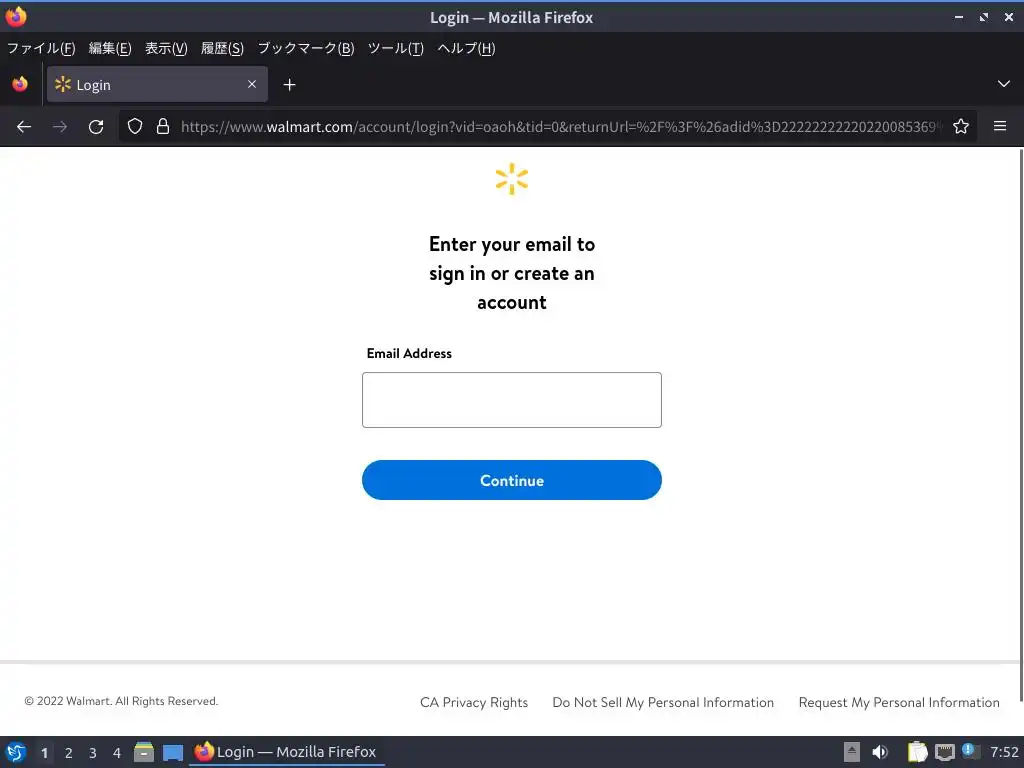
Task: Open the file manager taskbar icon
Action: click(144, 752)
